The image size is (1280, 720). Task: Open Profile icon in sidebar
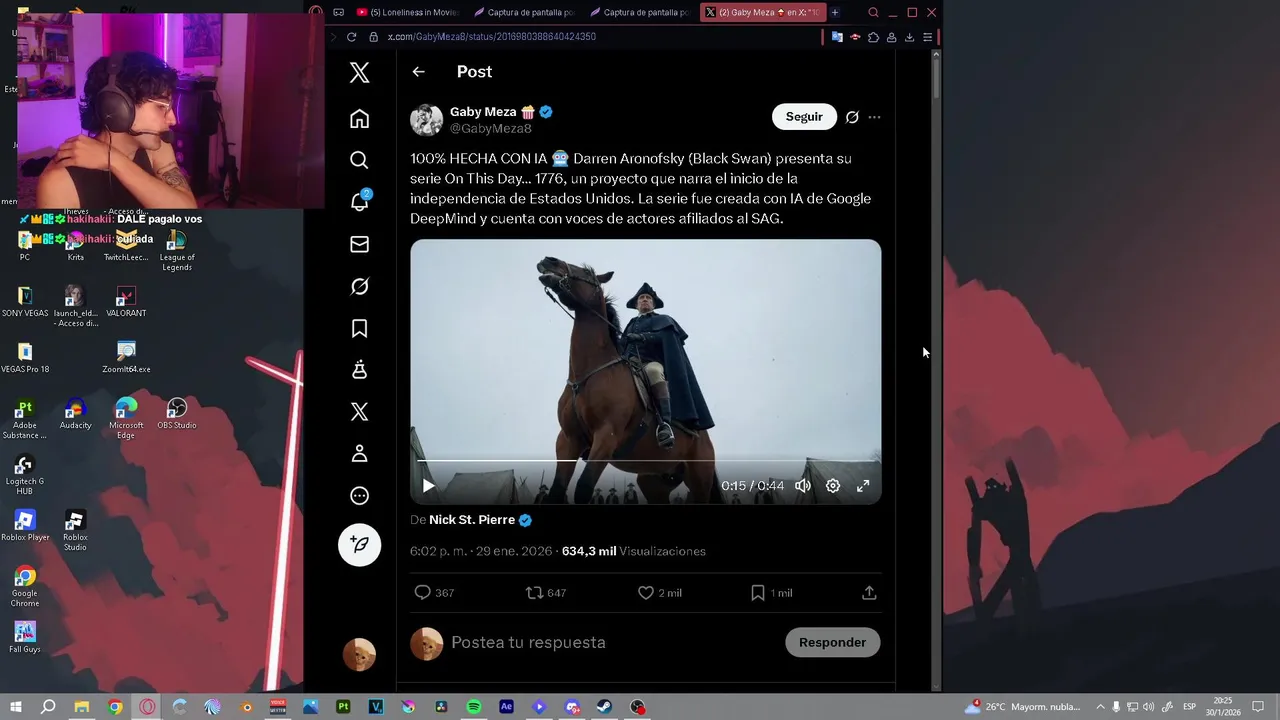point(360,454)
